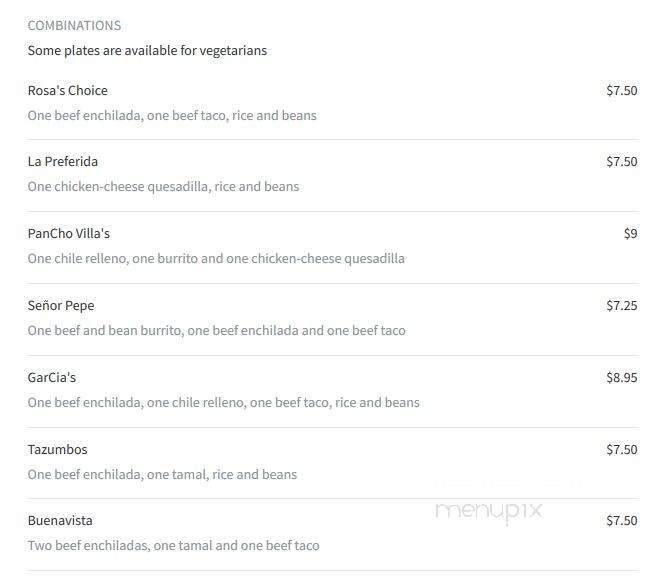This screenshot has width=650, height=579.
Task: Click the COMBINATIONS section heading
Action: pyautogui.click(x=74, y=25)
